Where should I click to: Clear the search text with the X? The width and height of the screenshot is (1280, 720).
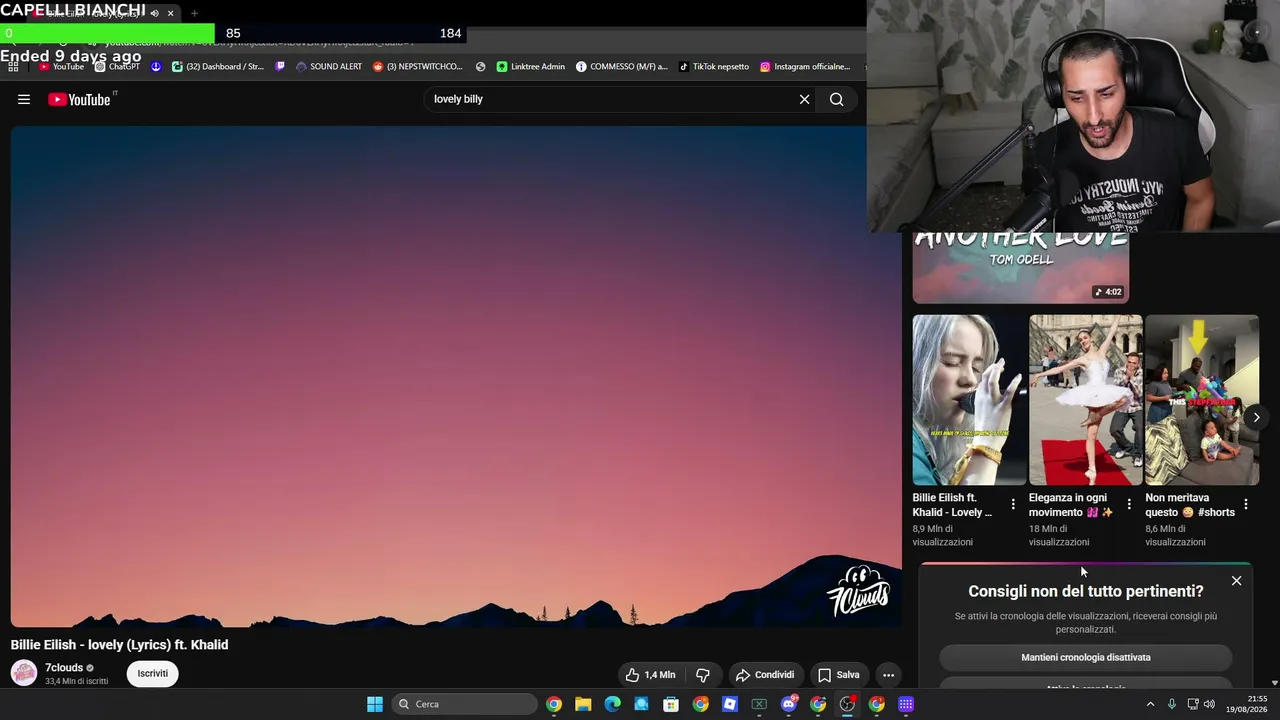[x=804, y=99]
